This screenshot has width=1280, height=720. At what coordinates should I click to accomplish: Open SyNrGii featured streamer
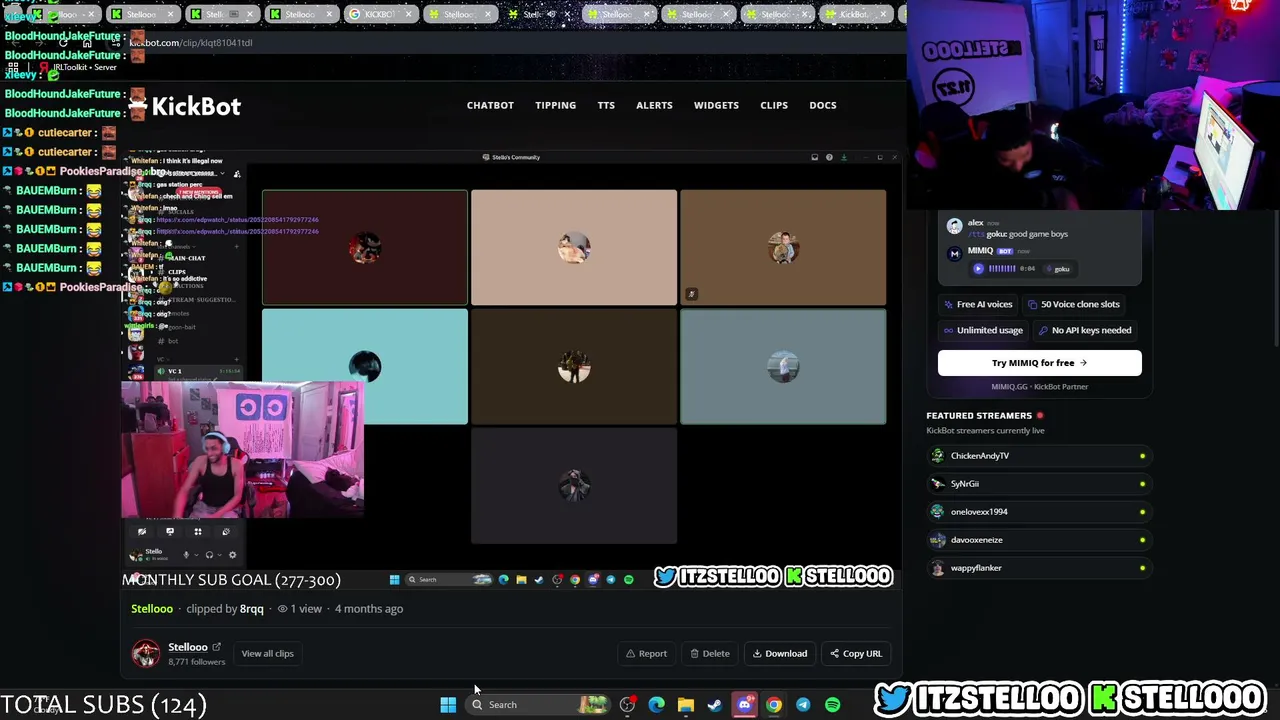pos(1038,484)
